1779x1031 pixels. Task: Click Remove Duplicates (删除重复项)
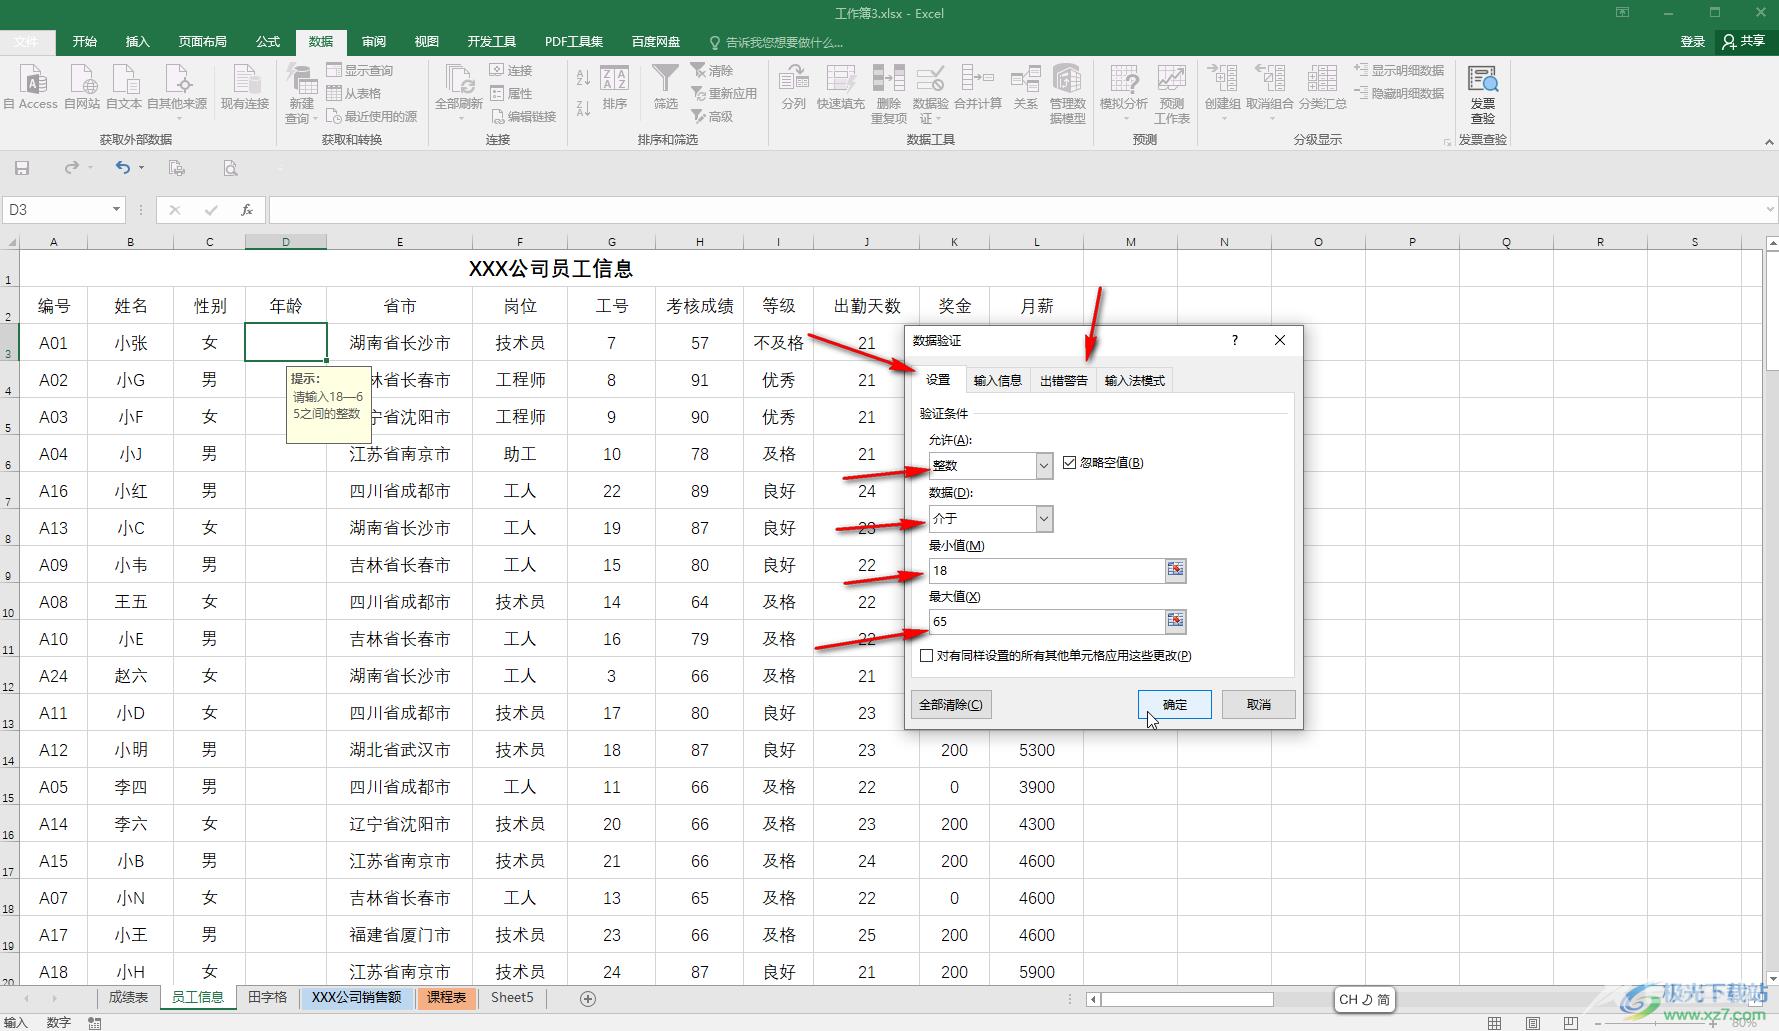click(x=888, y=94)
